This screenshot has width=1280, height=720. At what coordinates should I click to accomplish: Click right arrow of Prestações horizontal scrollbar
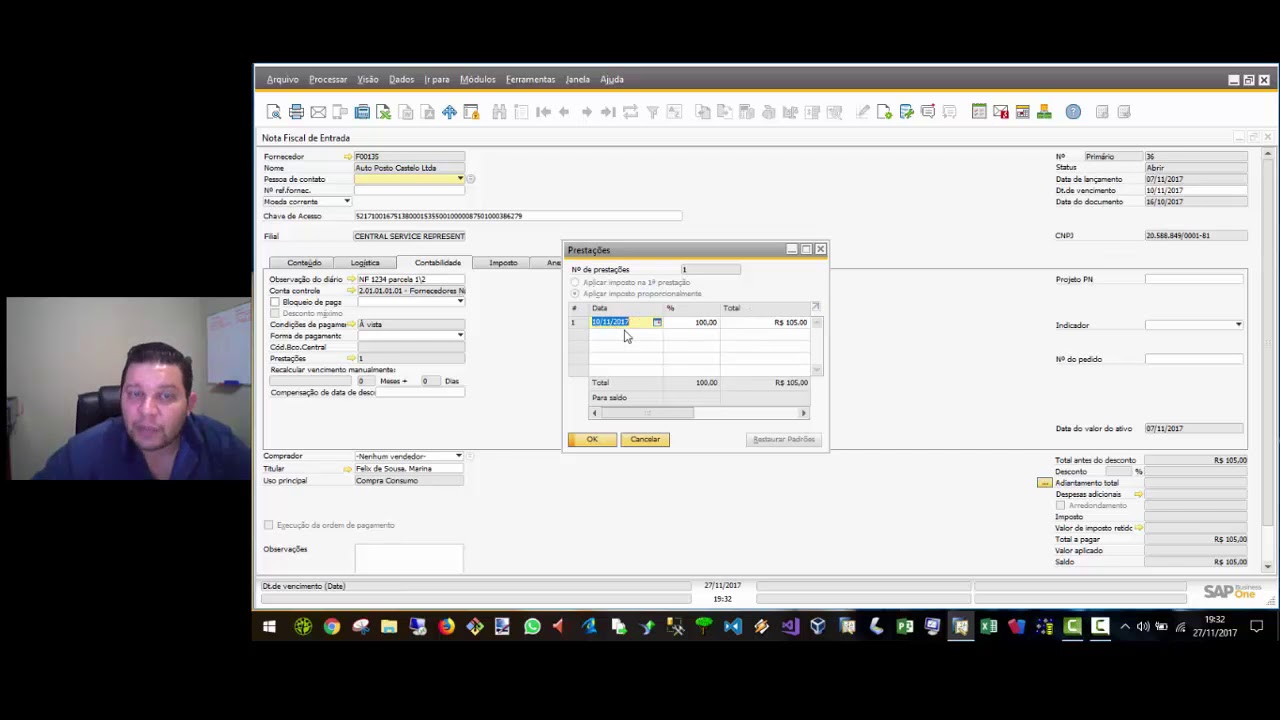click(803, 413)
